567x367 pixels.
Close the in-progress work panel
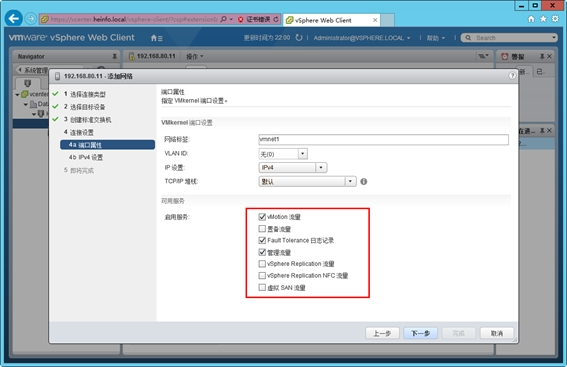(x=549, y=131)
